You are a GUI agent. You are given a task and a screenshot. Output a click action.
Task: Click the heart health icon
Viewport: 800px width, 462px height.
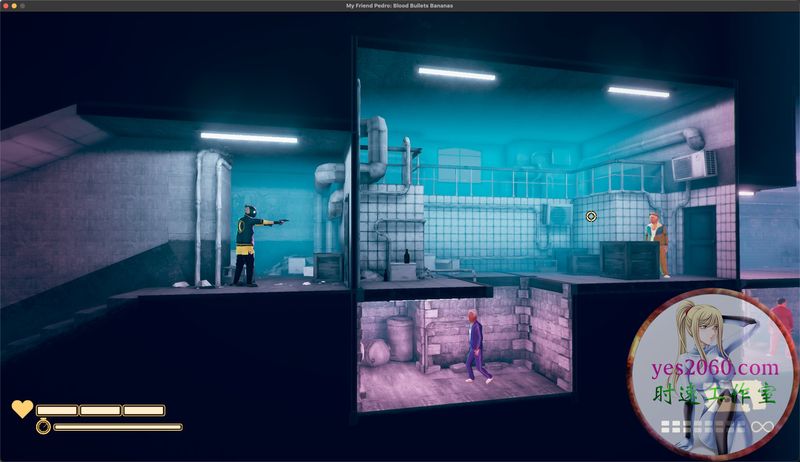pyautogui.click(x=21, y=409)
